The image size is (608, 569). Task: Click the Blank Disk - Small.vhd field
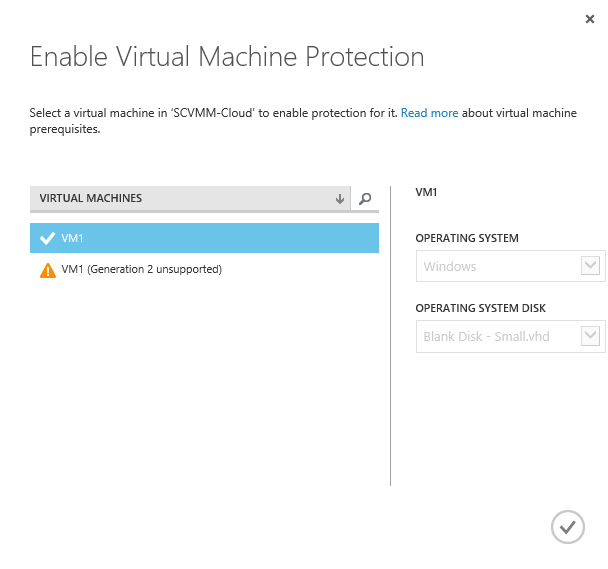click(510, 336)
